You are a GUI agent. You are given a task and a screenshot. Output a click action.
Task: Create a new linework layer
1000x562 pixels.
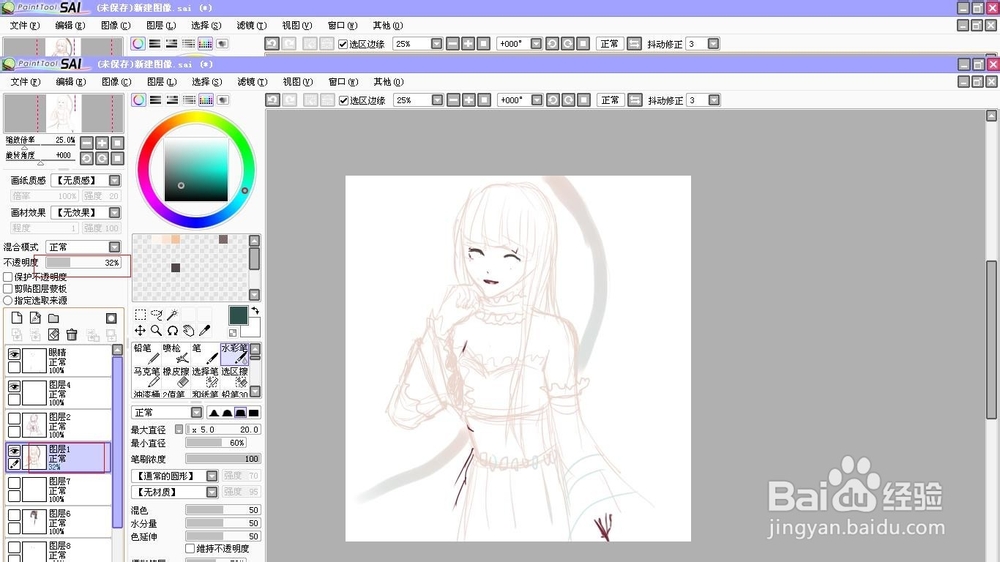(x=35, y=318)
